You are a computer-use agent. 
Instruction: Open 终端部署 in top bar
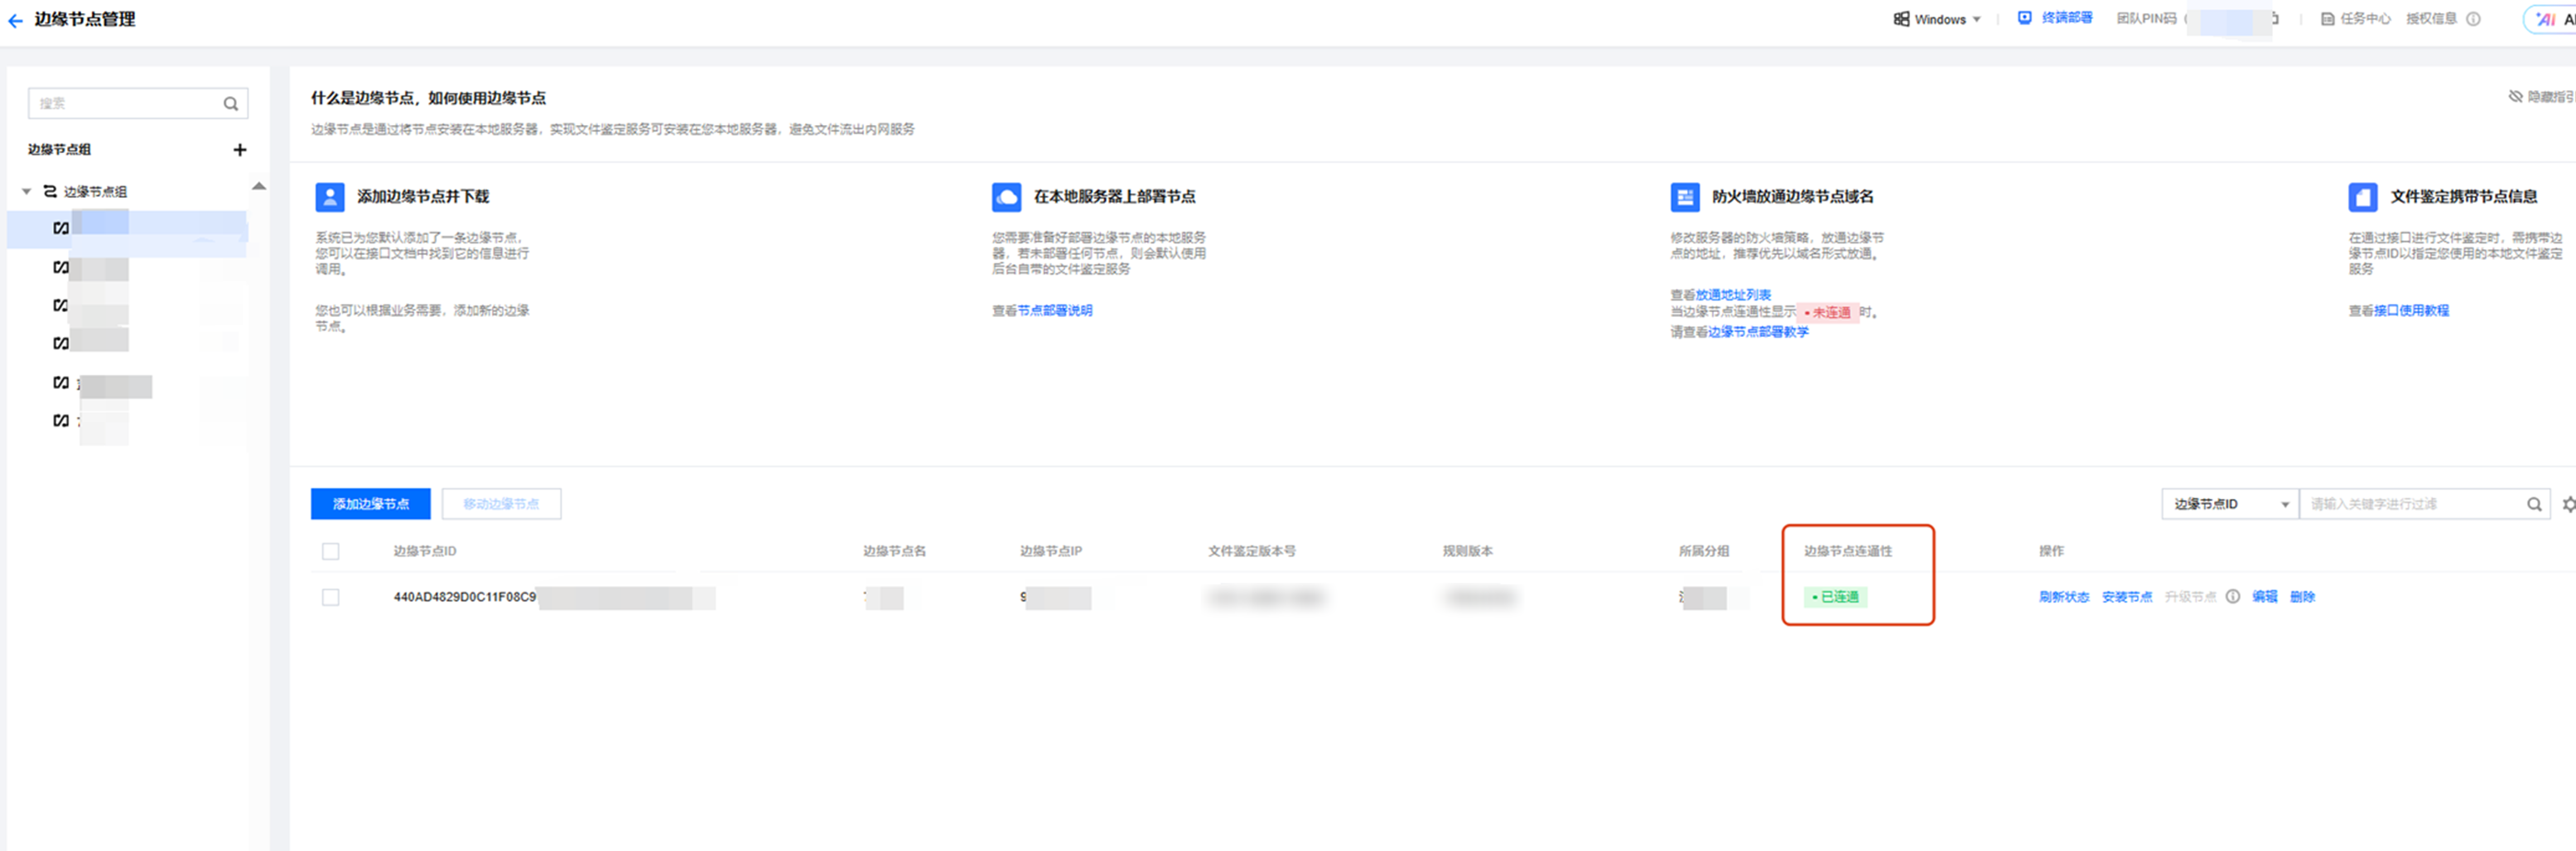click(x=2055, y=18)
